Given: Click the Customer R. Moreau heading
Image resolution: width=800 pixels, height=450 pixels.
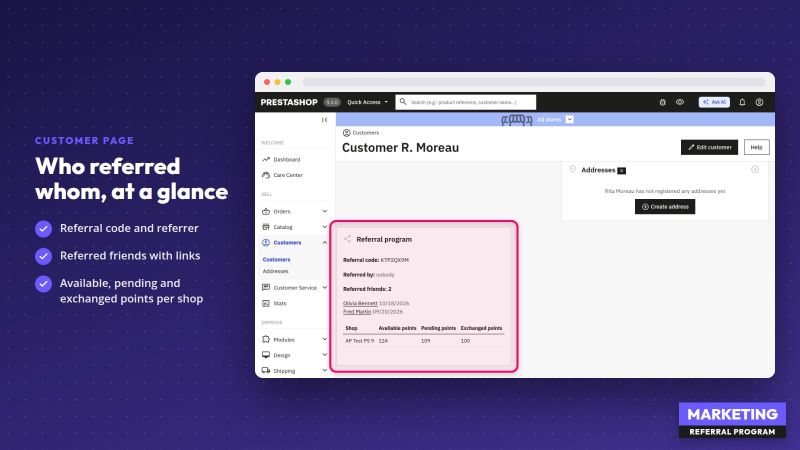Looking at the screenshot, I should [401, 148].
